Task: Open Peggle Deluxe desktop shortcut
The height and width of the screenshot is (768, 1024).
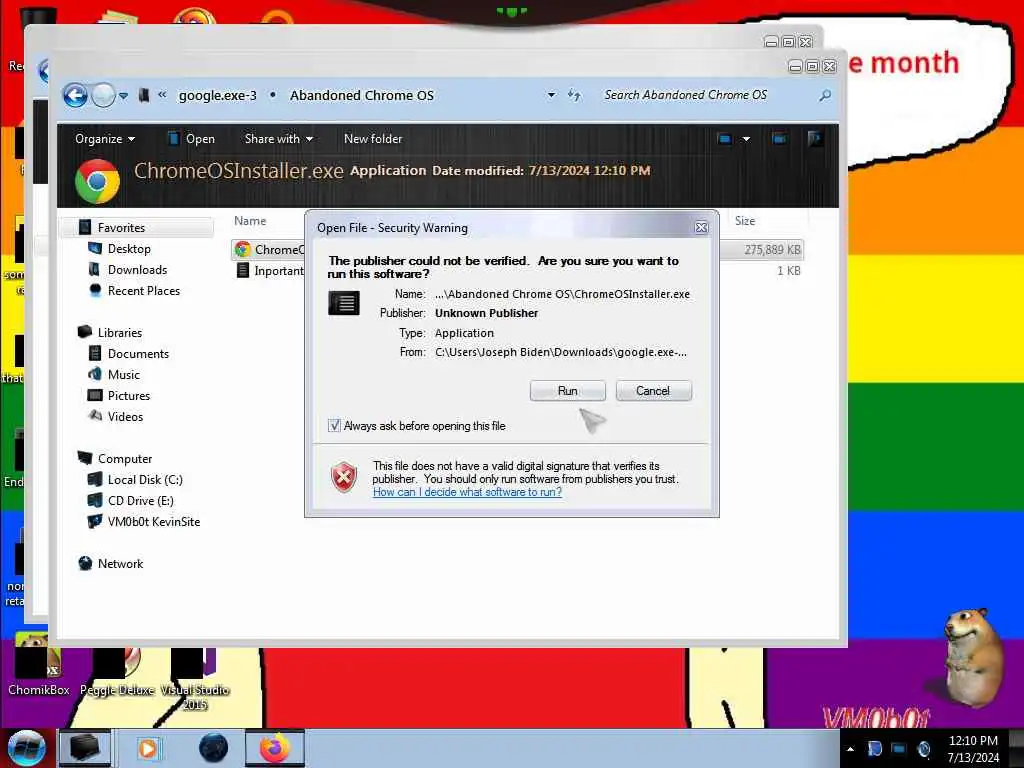Action: 117,672
